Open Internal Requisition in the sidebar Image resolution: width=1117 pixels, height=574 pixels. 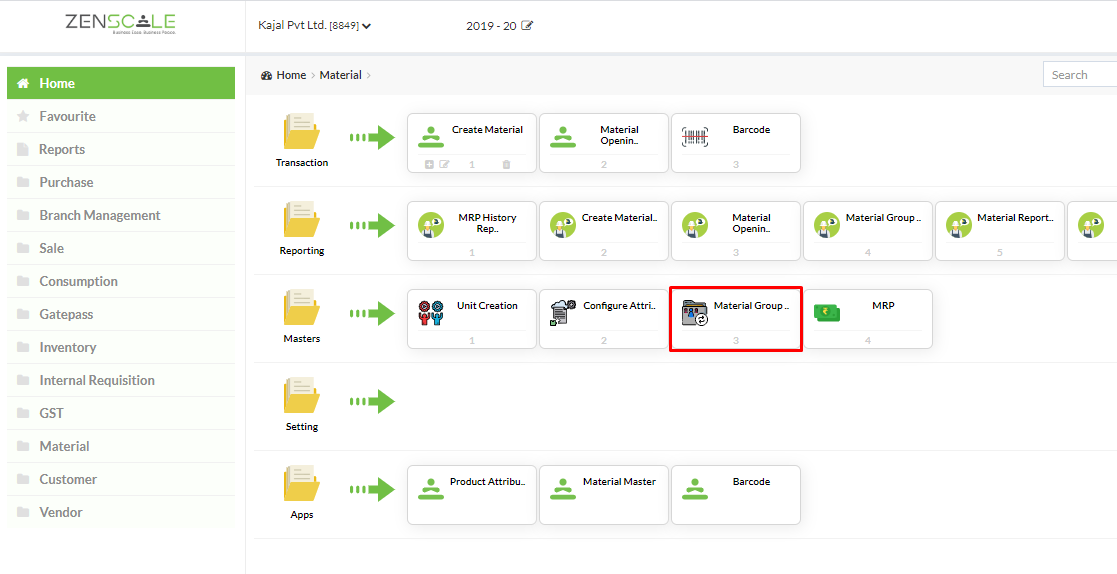tap(121, 380)
